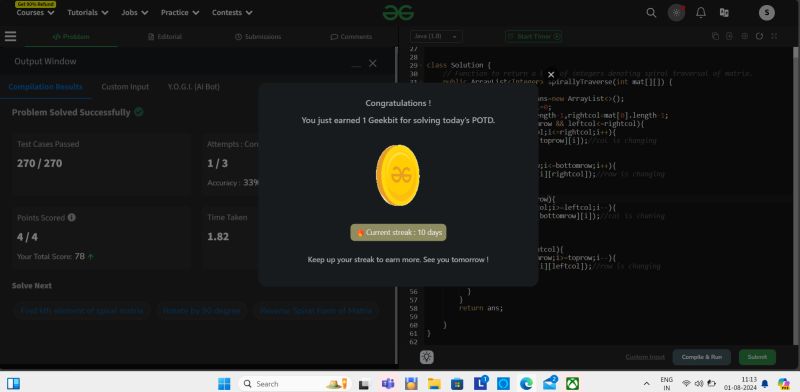Click the 'class Solution {' line in the editor
The image size is (800, 392).
click(458, 65)
